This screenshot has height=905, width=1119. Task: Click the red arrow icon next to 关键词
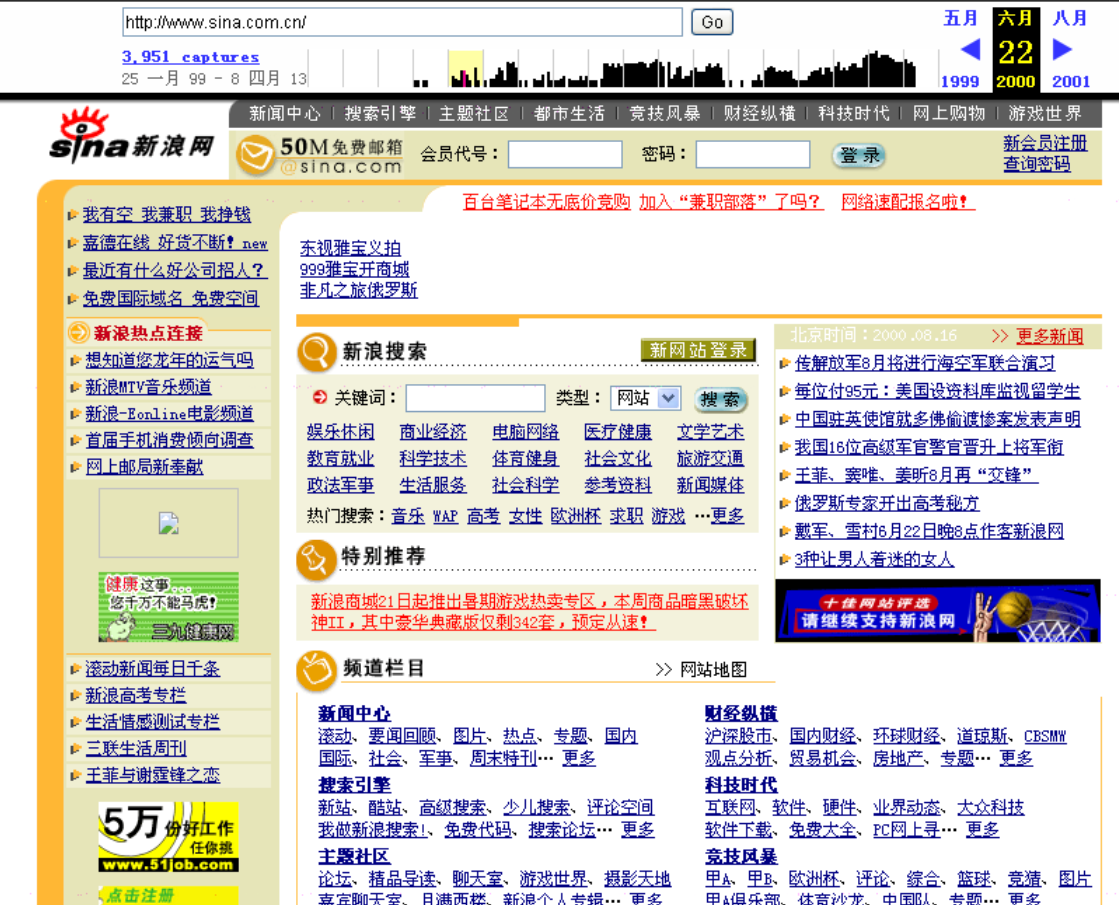tap(319, 398)
